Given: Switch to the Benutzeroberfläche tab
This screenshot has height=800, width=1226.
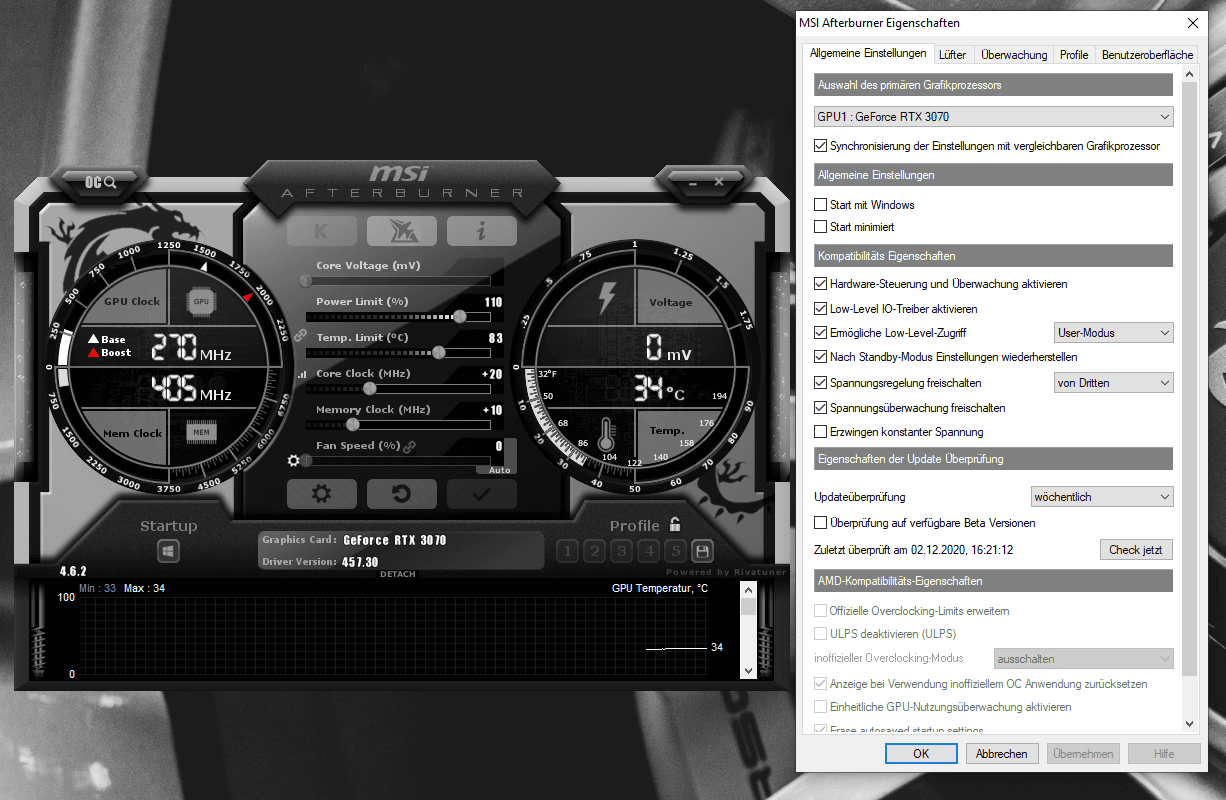Looking at the screenshot, I should click(1147, 55).
